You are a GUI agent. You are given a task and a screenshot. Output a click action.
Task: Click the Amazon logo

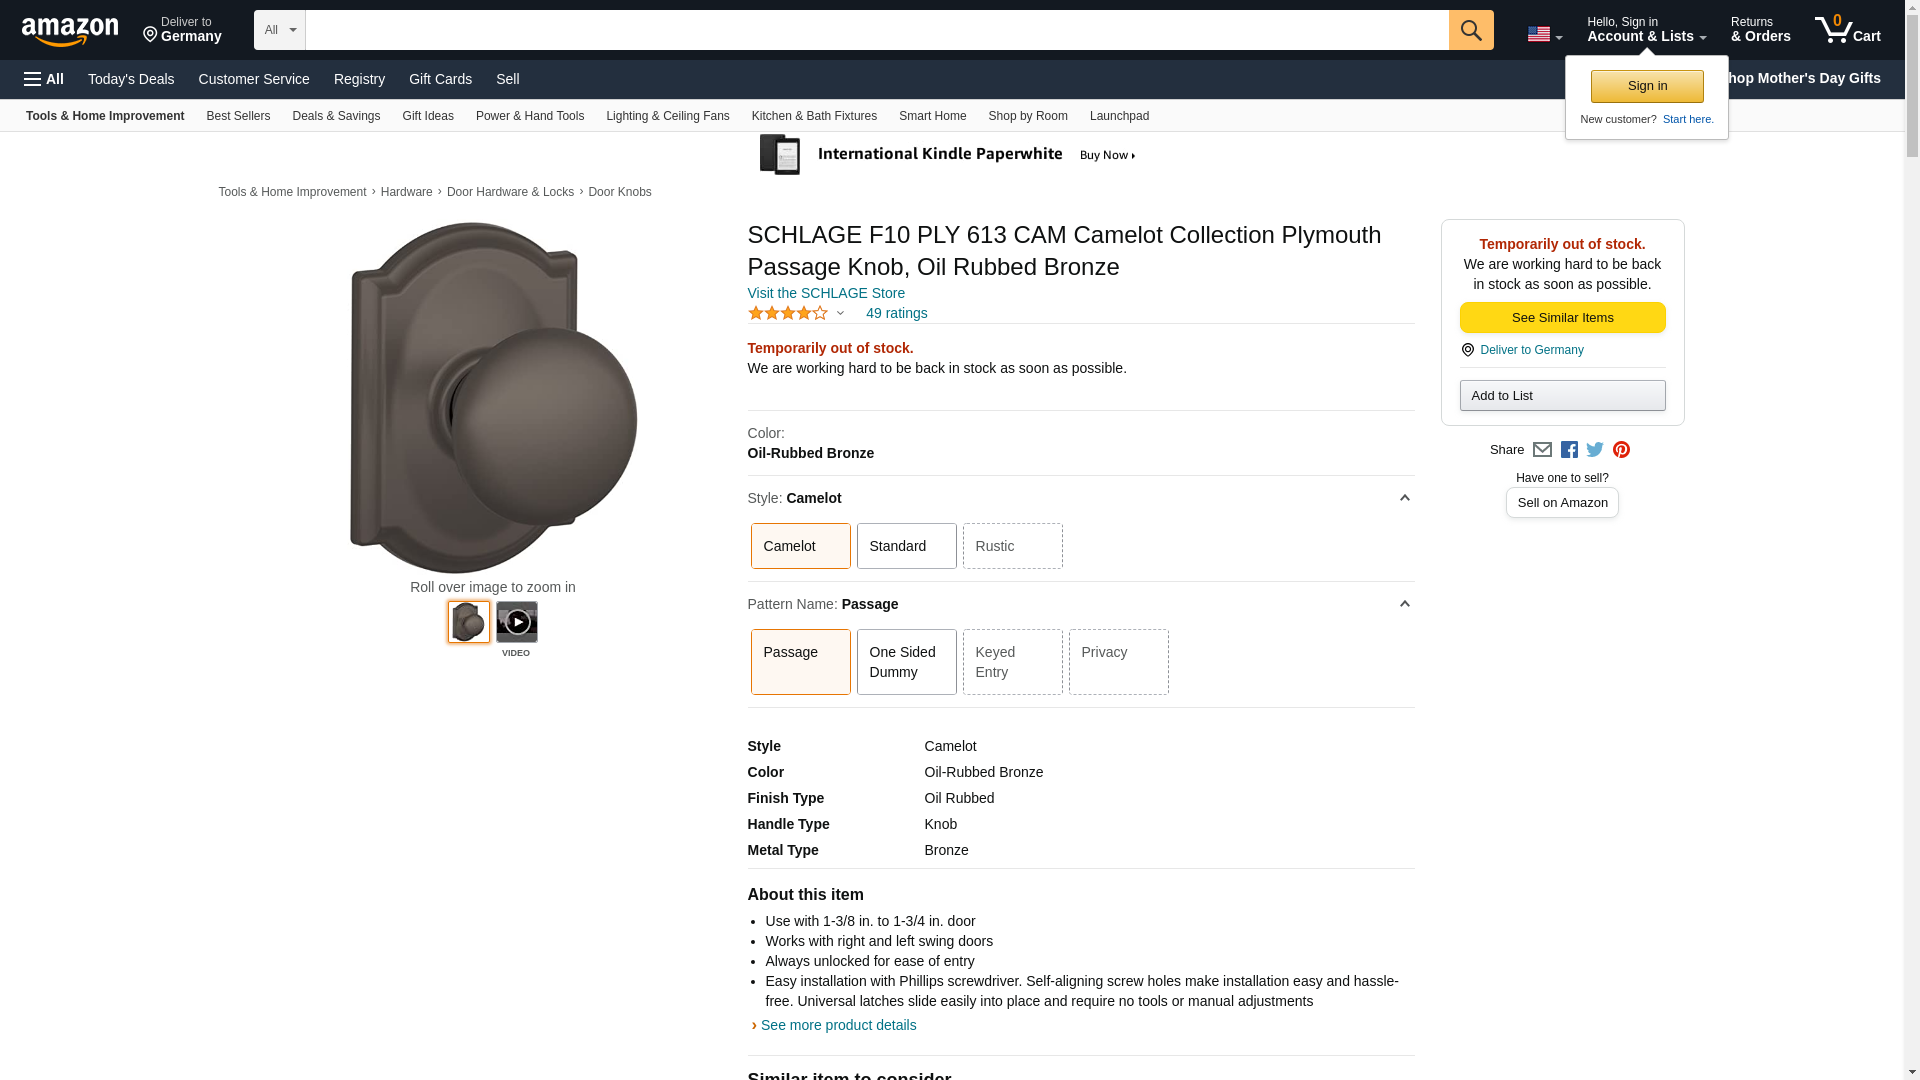[x=70, y=31]
